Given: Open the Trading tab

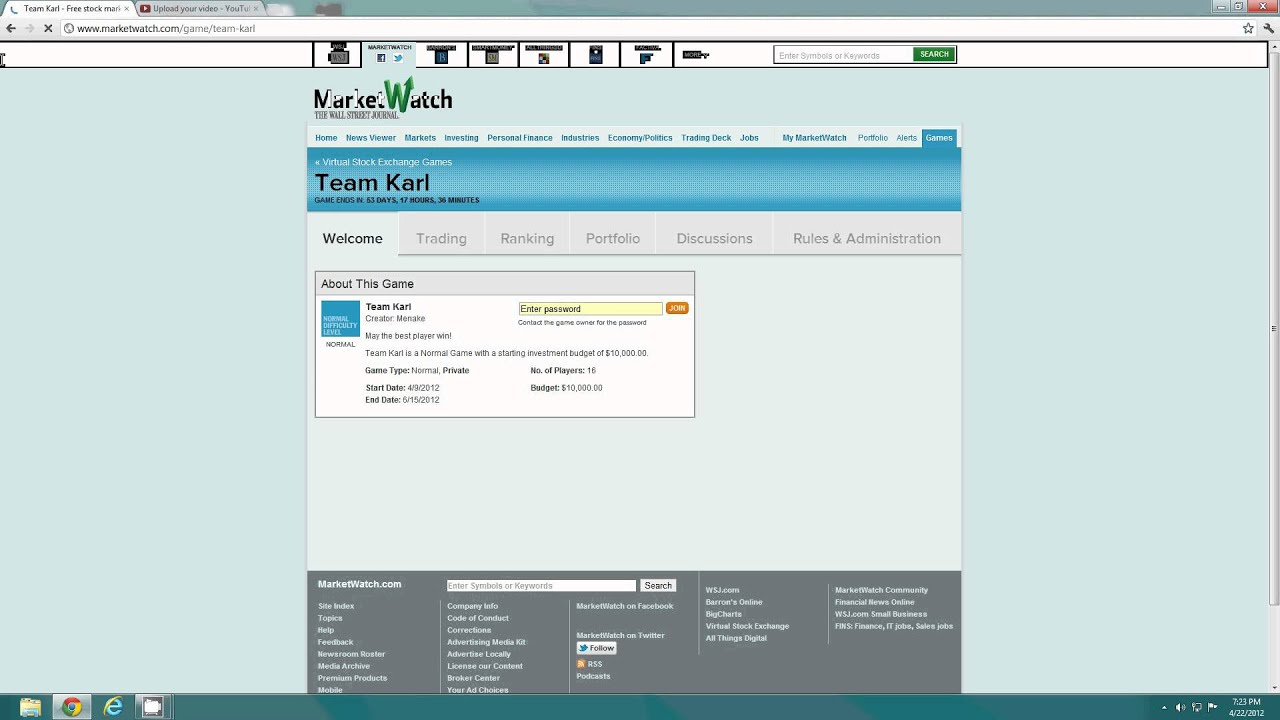Looking at the screenshot, I should pyautogui.click(x=441, y=238).
